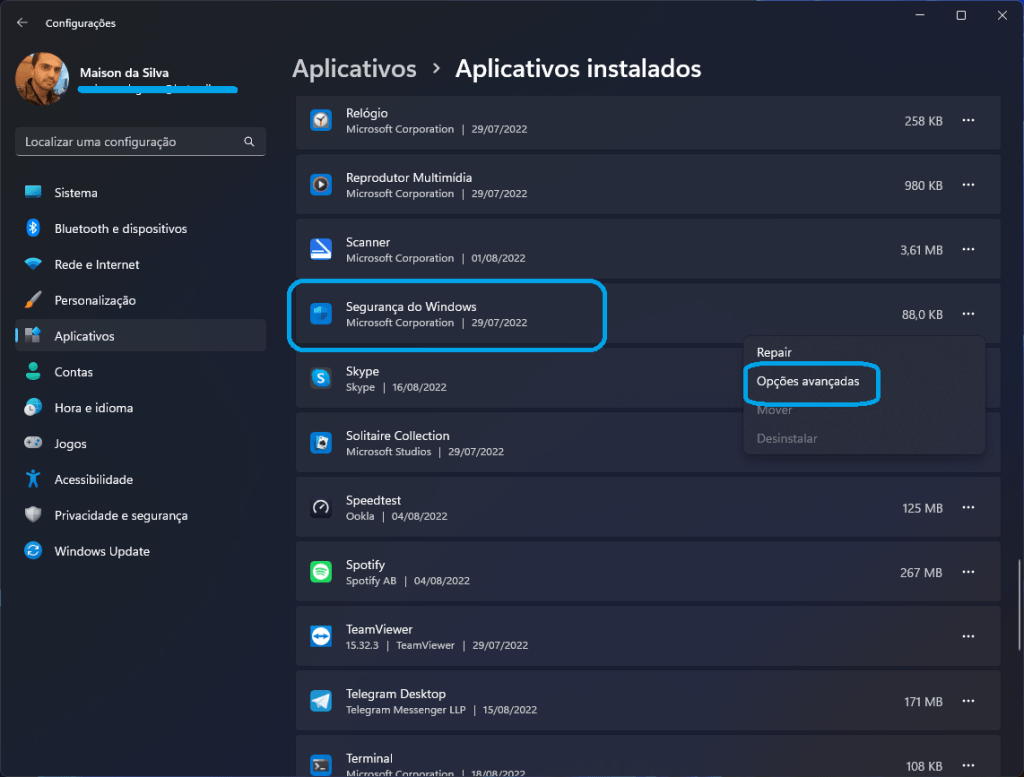The width and height of the screenshot is (1024, 777).
Task: Open Personalização settings
Action: coord(140,300)
